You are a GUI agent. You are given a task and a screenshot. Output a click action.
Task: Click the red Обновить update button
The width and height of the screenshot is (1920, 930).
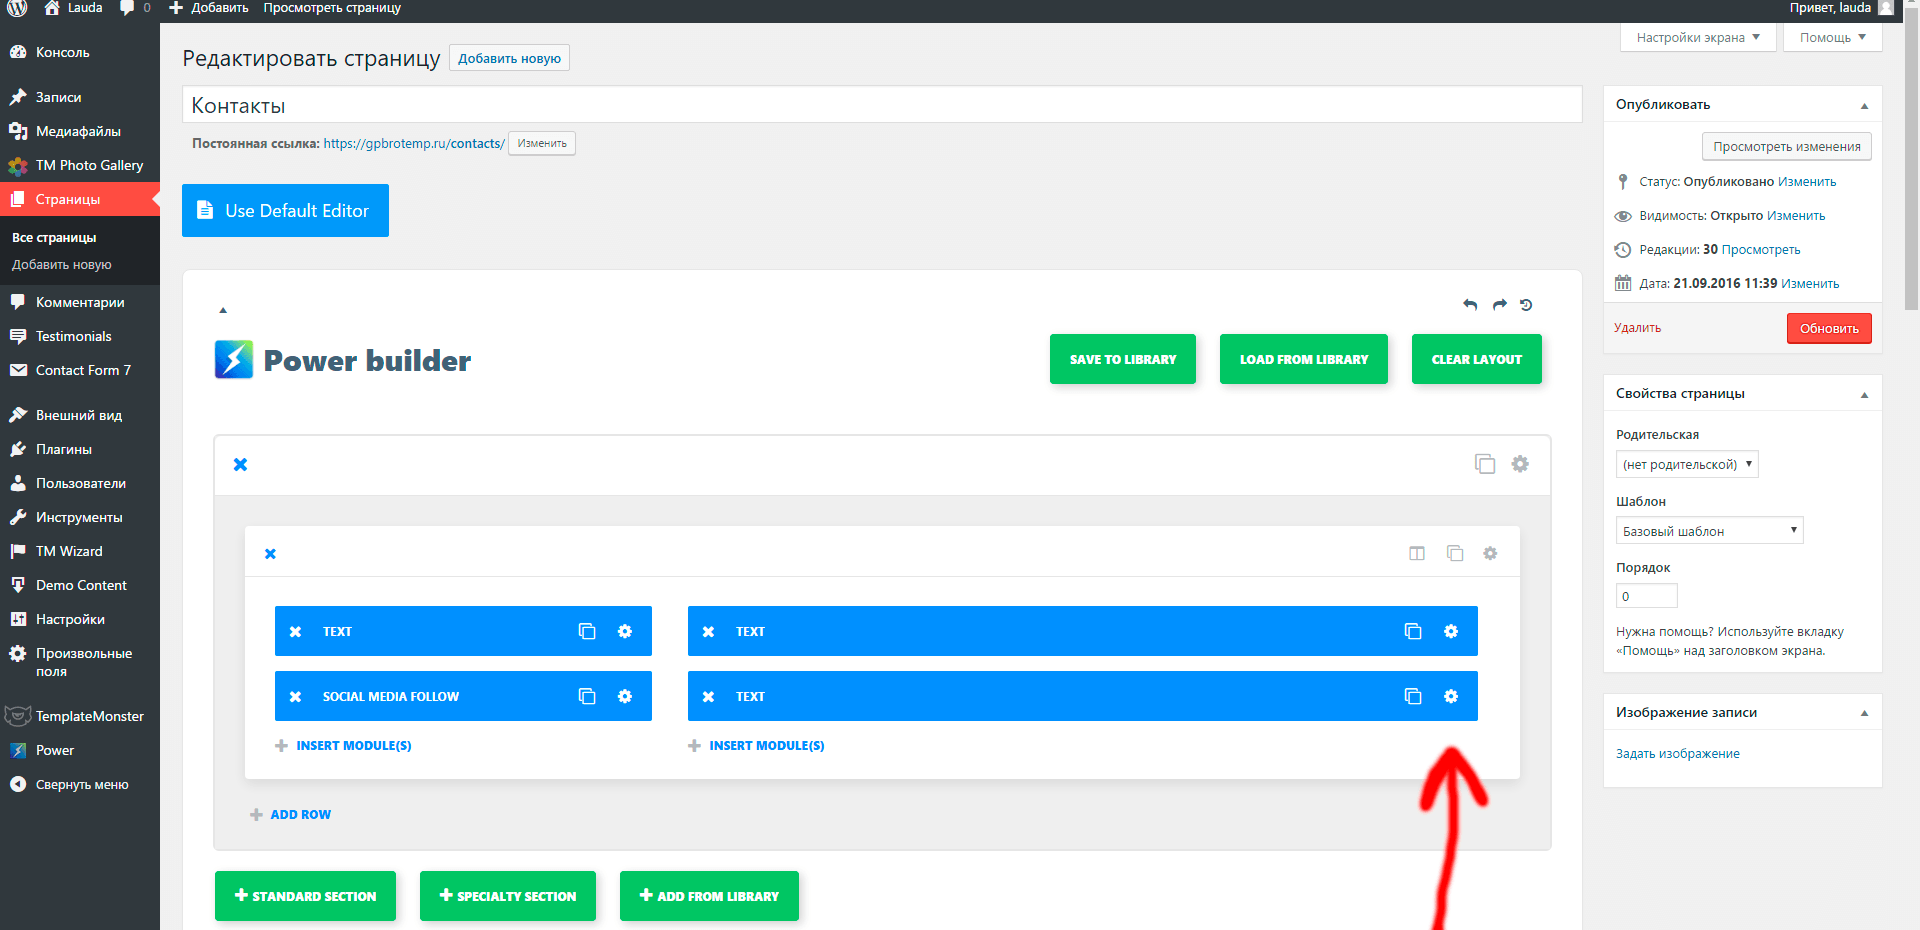[x=1829, y=328]
